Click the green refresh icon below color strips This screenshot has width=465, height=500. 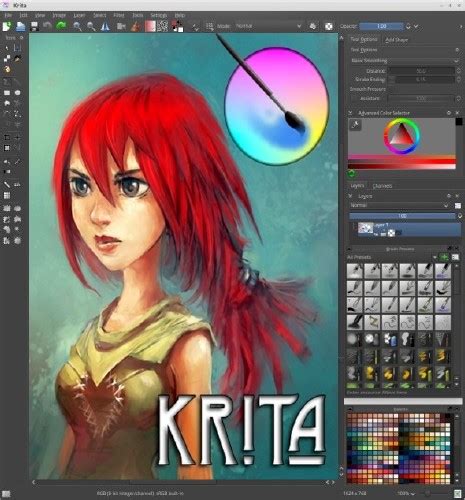[352, 173]
